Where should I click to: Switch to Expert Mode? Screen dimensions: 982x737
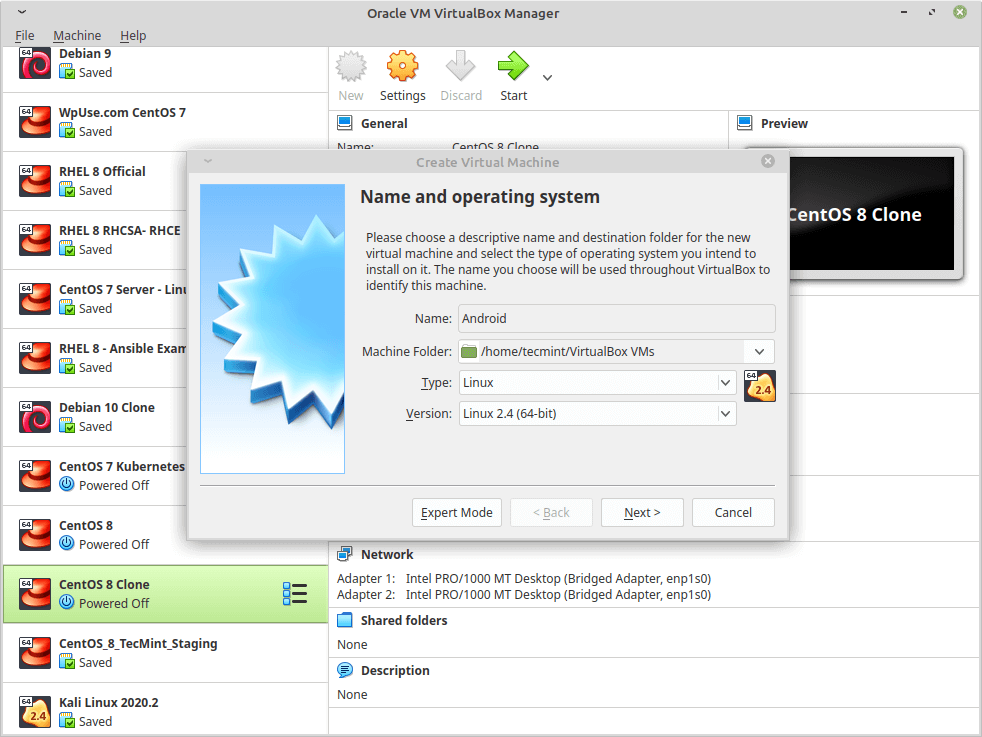[457, 512]
